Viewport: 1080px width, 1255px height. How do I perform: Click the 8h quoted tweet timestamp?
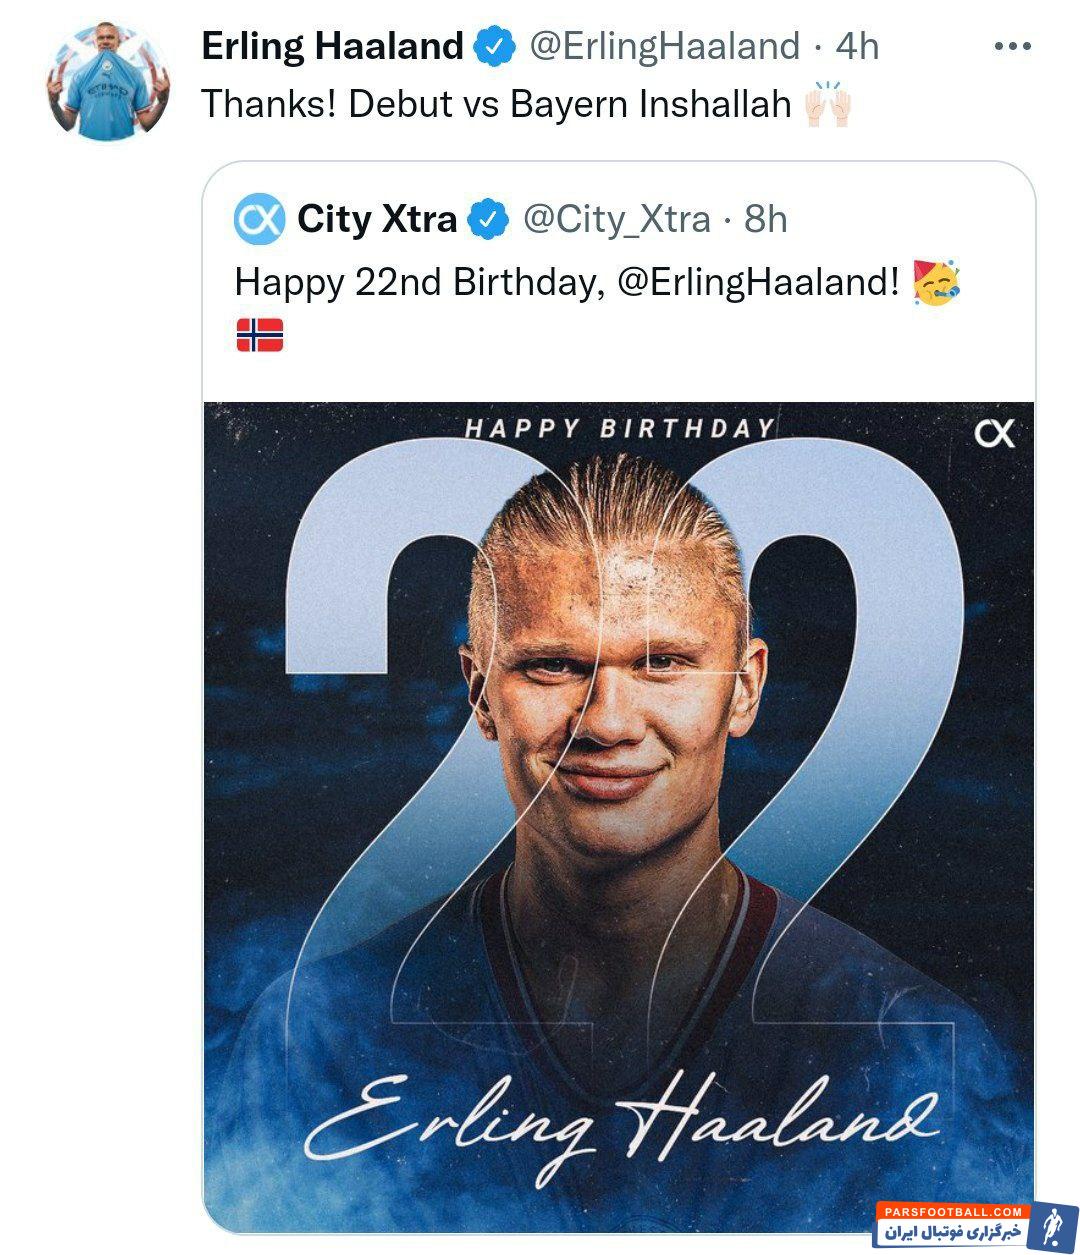[766, 220]
